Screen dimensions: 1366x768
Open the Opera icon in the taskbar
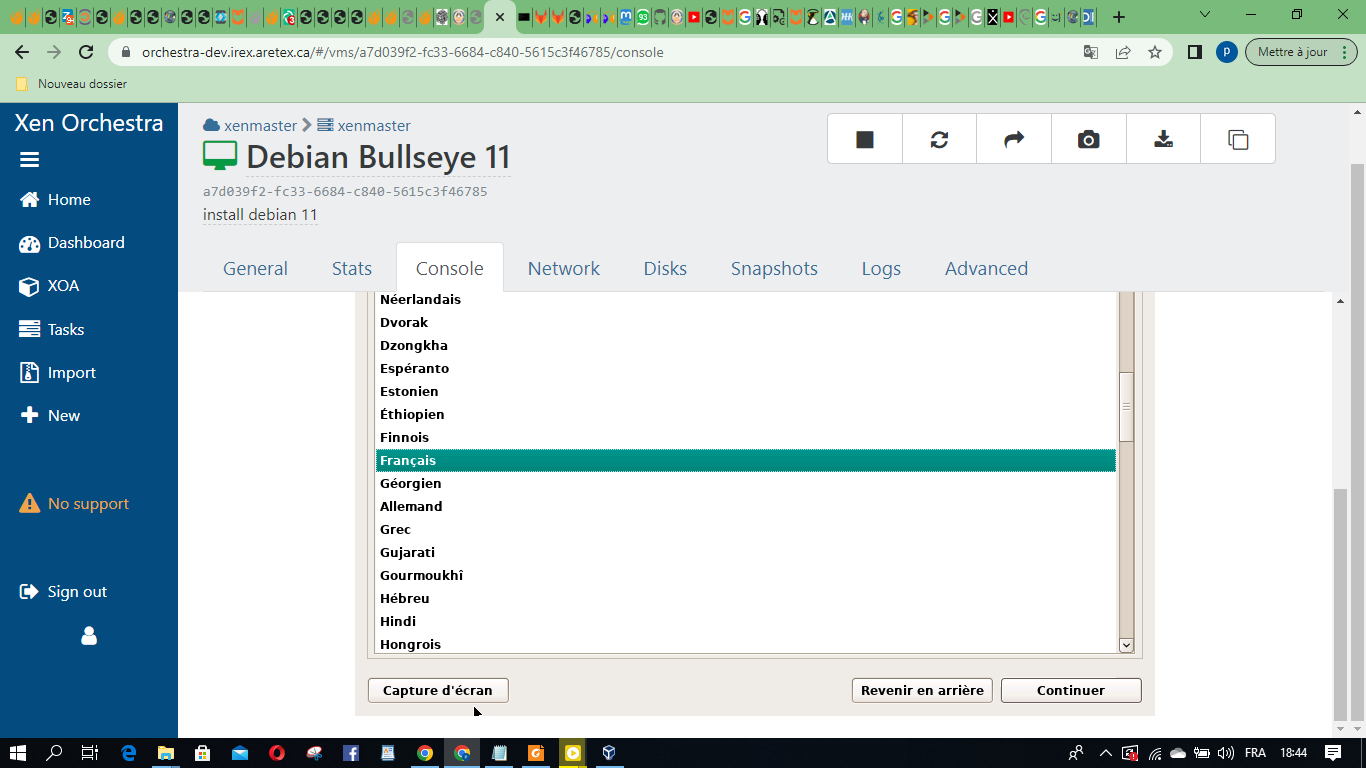coord(277,753)
